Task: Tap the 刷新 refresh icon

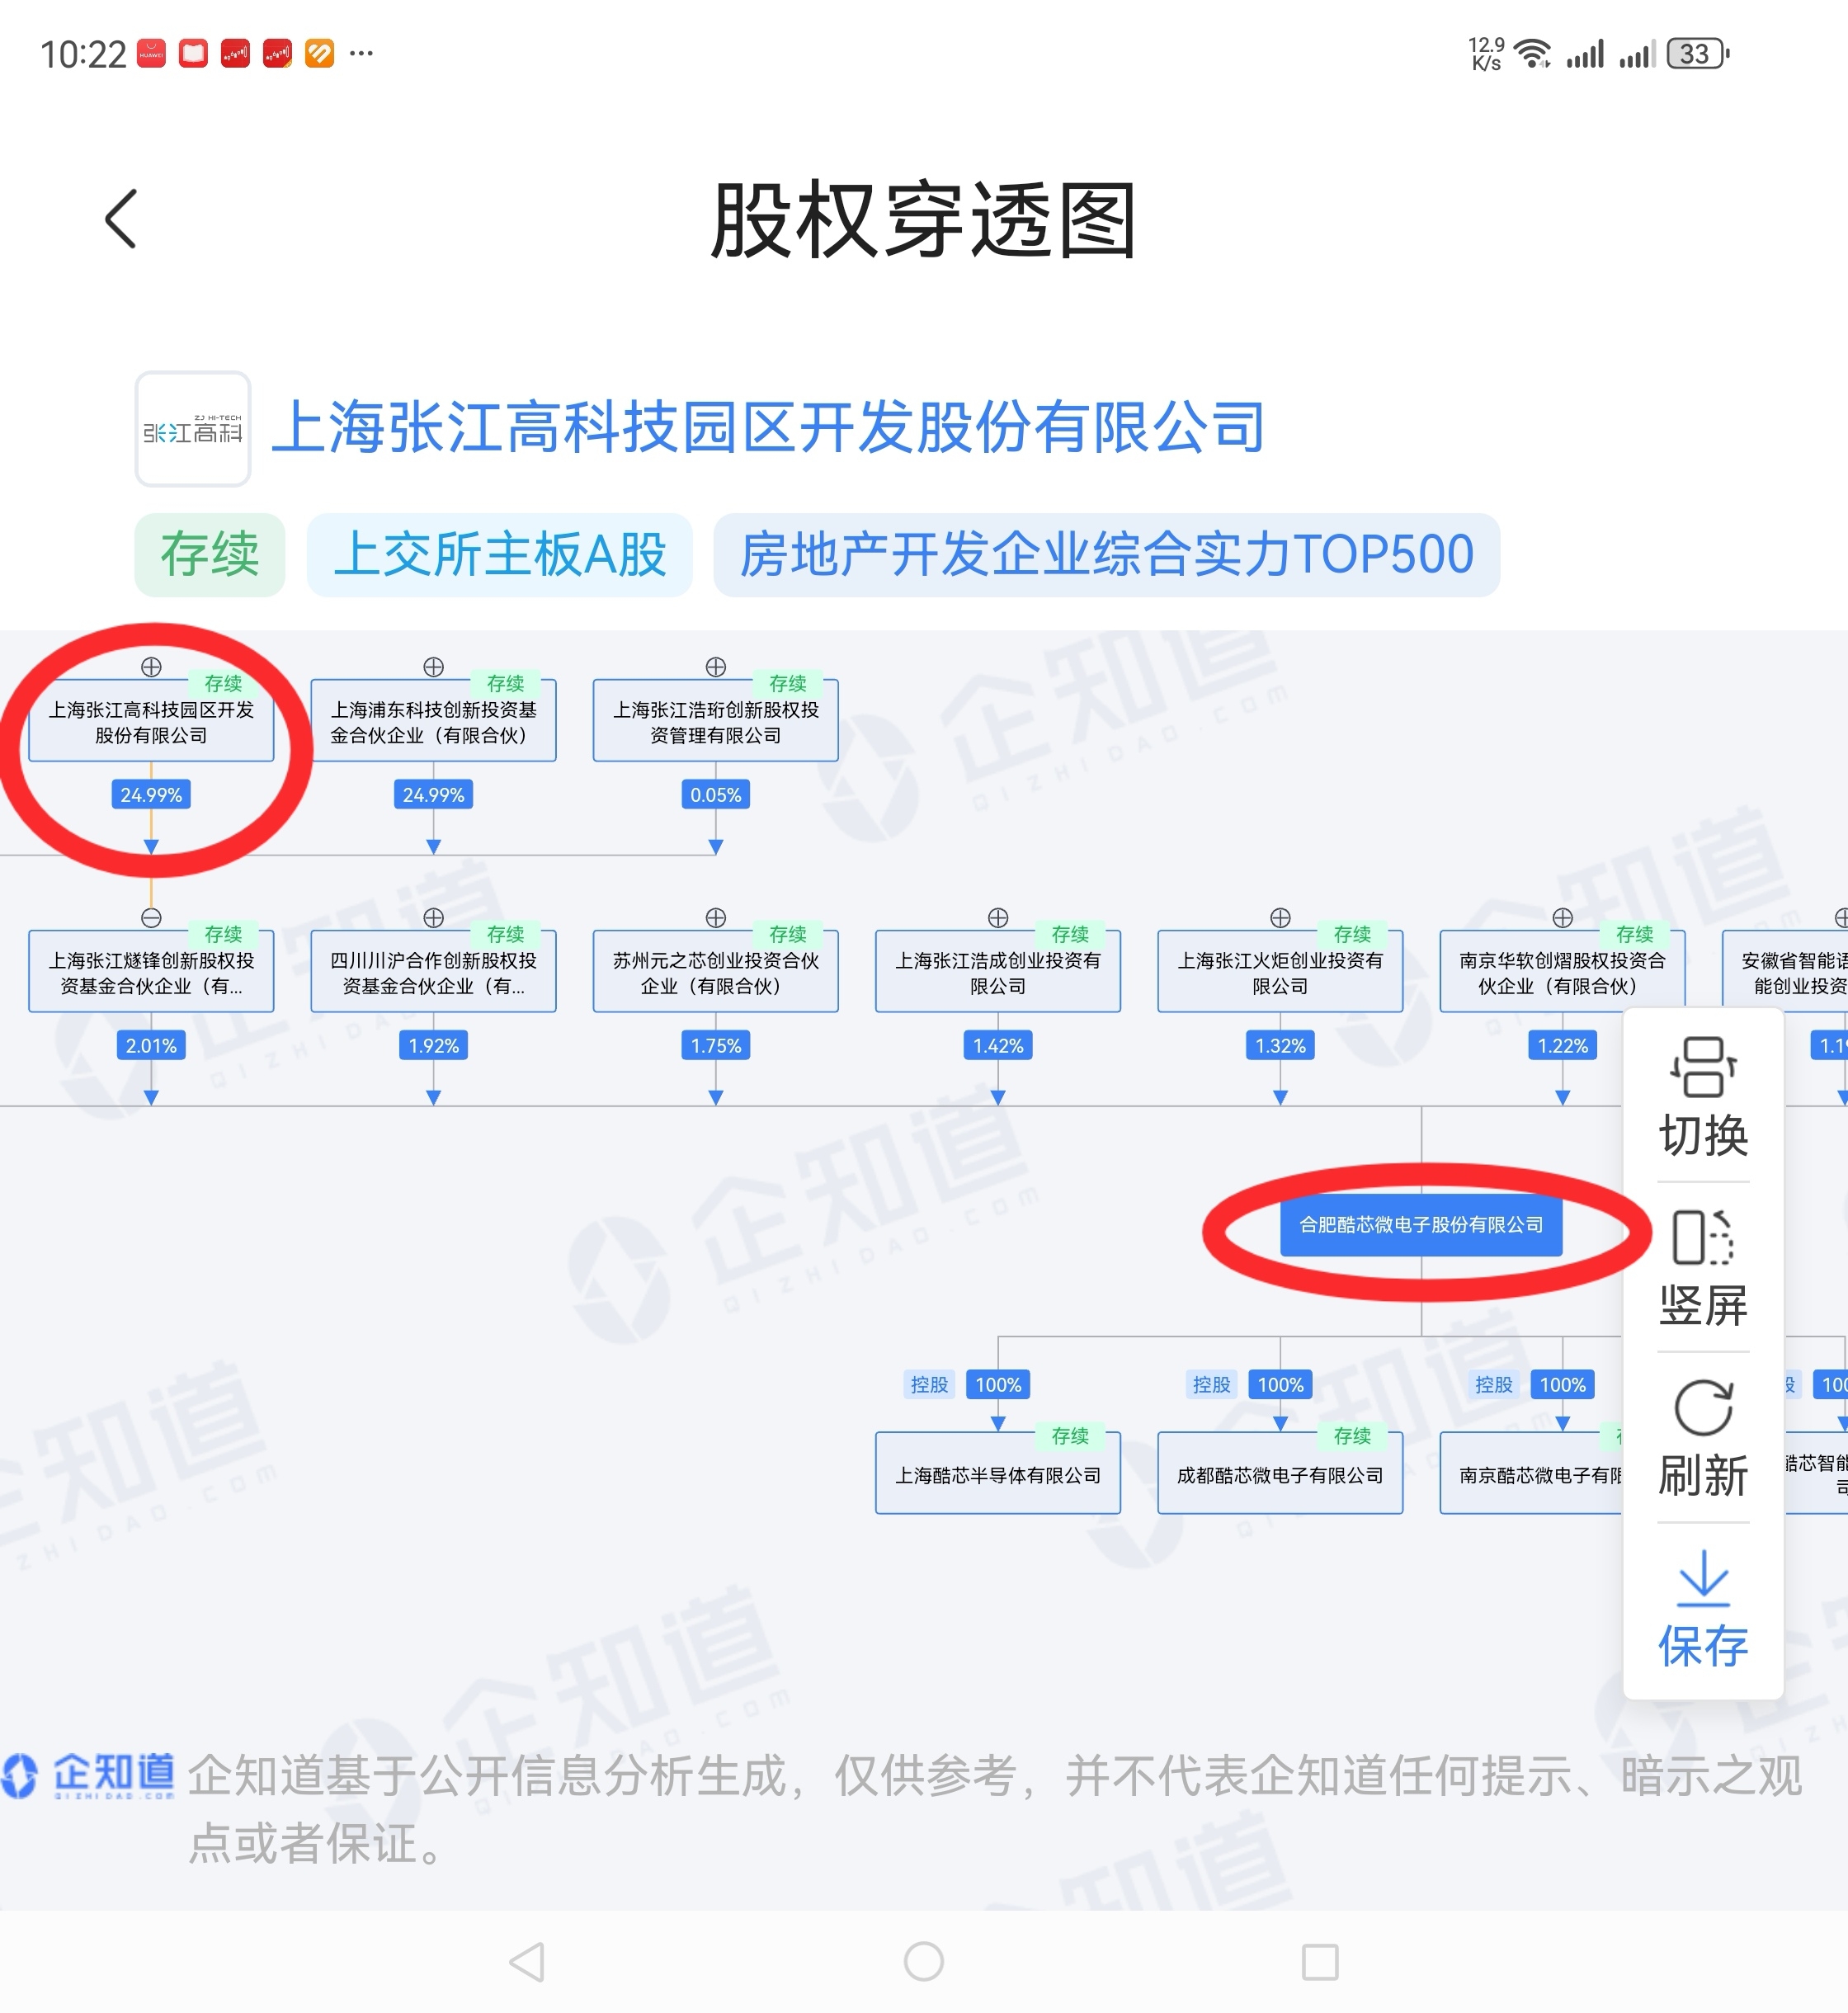Action: click(1702, 1408)
